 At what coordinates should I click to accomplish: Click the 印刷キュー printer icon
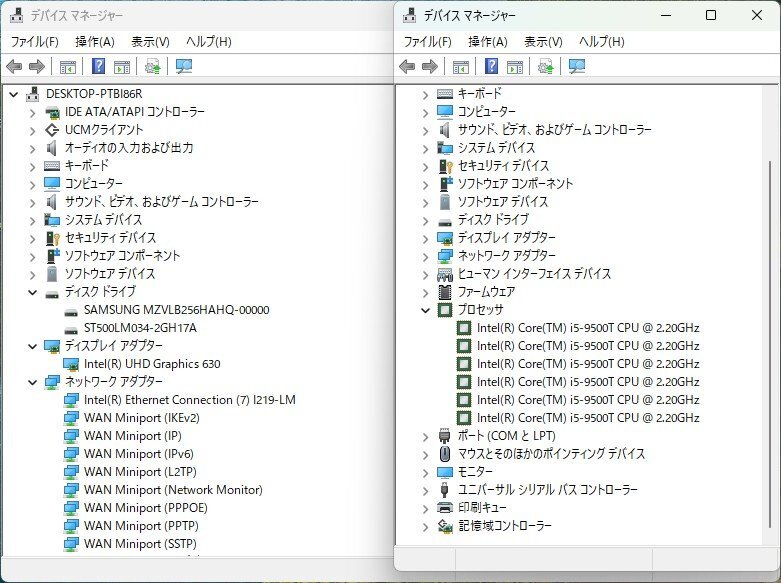click(x=446, y=508)
